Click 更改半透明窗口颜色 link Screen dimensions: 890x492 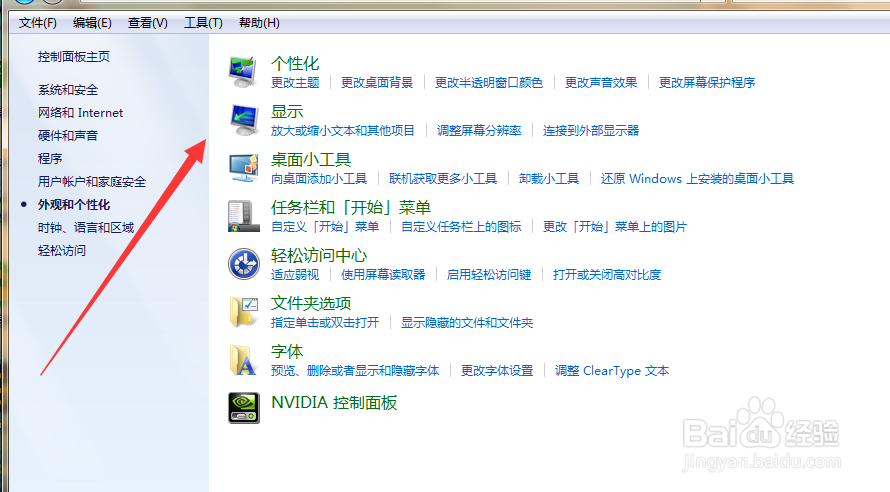[x=489, y=82]
